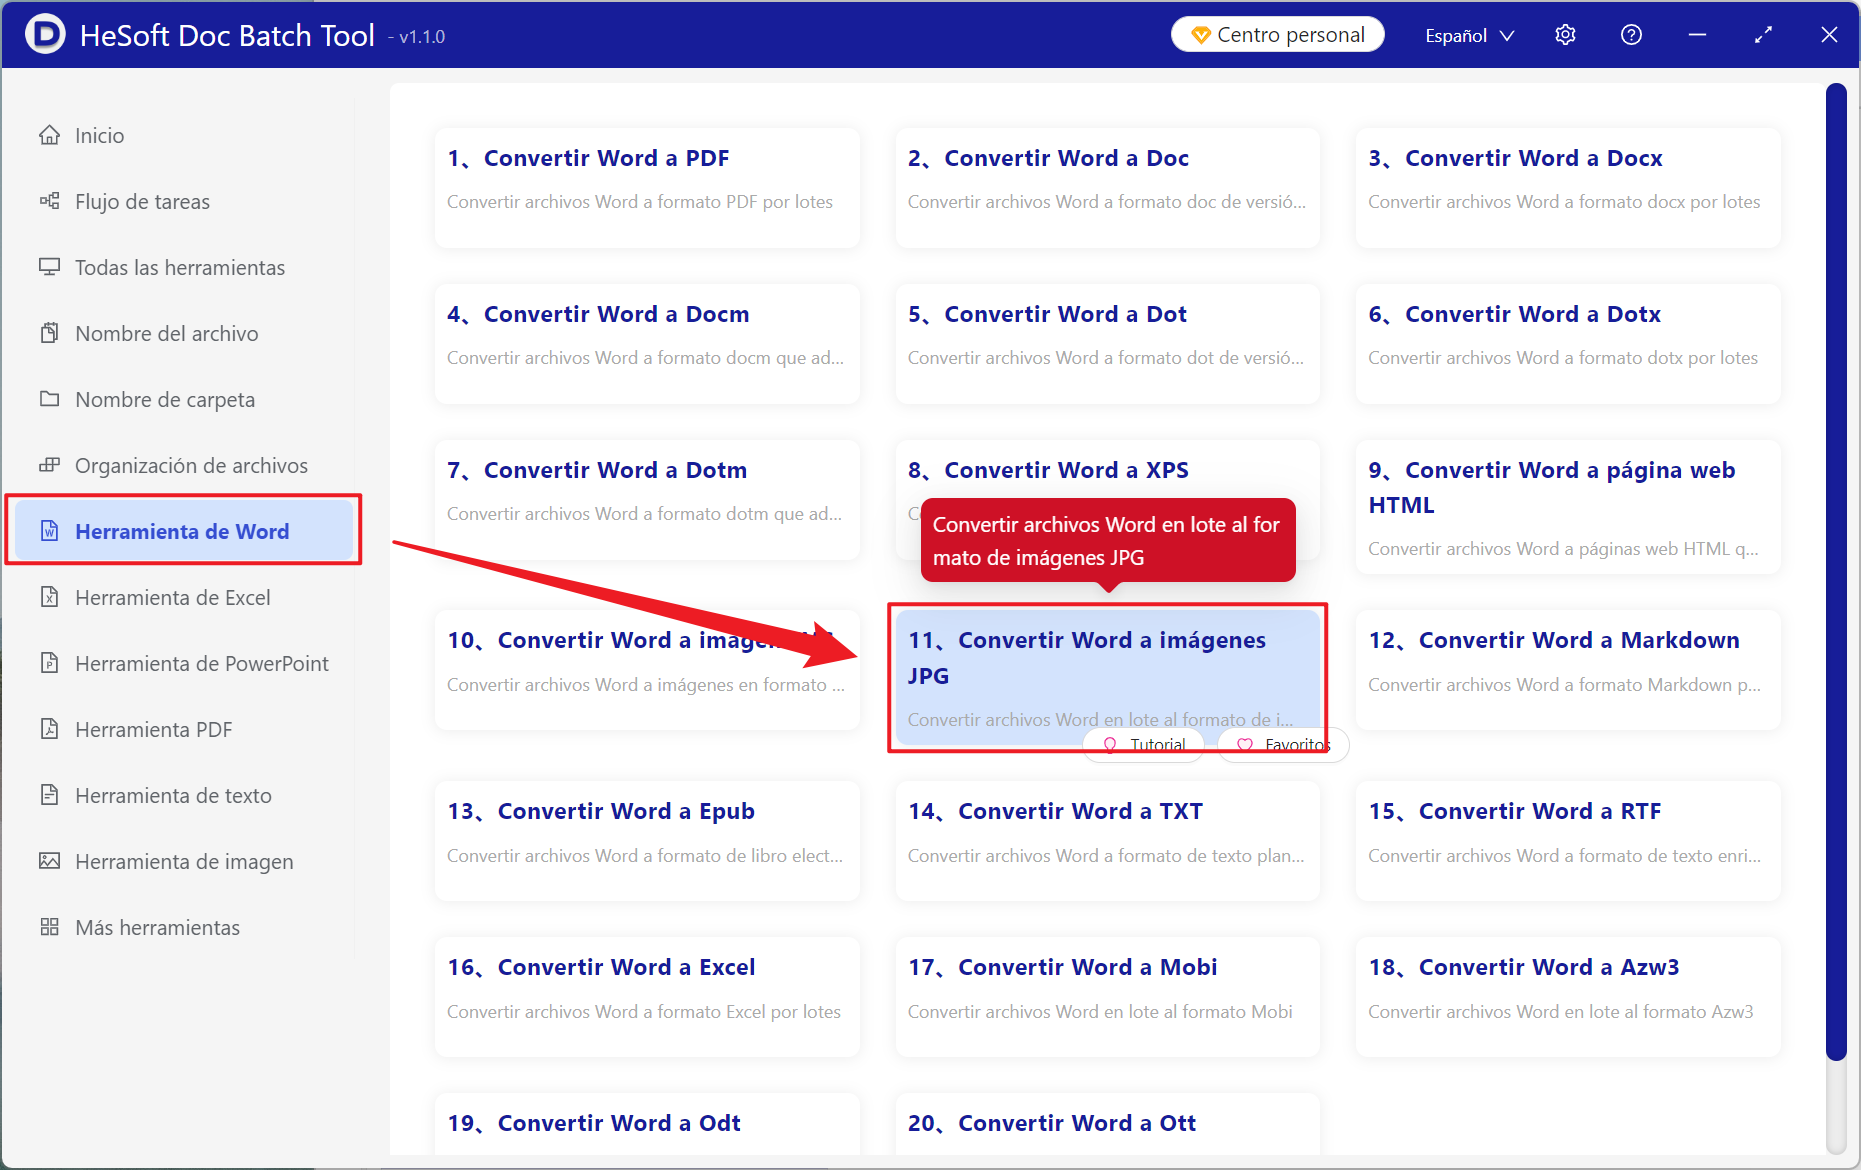Click the Flujo de tareas icon
The height and width of the screenshot is (1170, 1861).
click(49, 201)
